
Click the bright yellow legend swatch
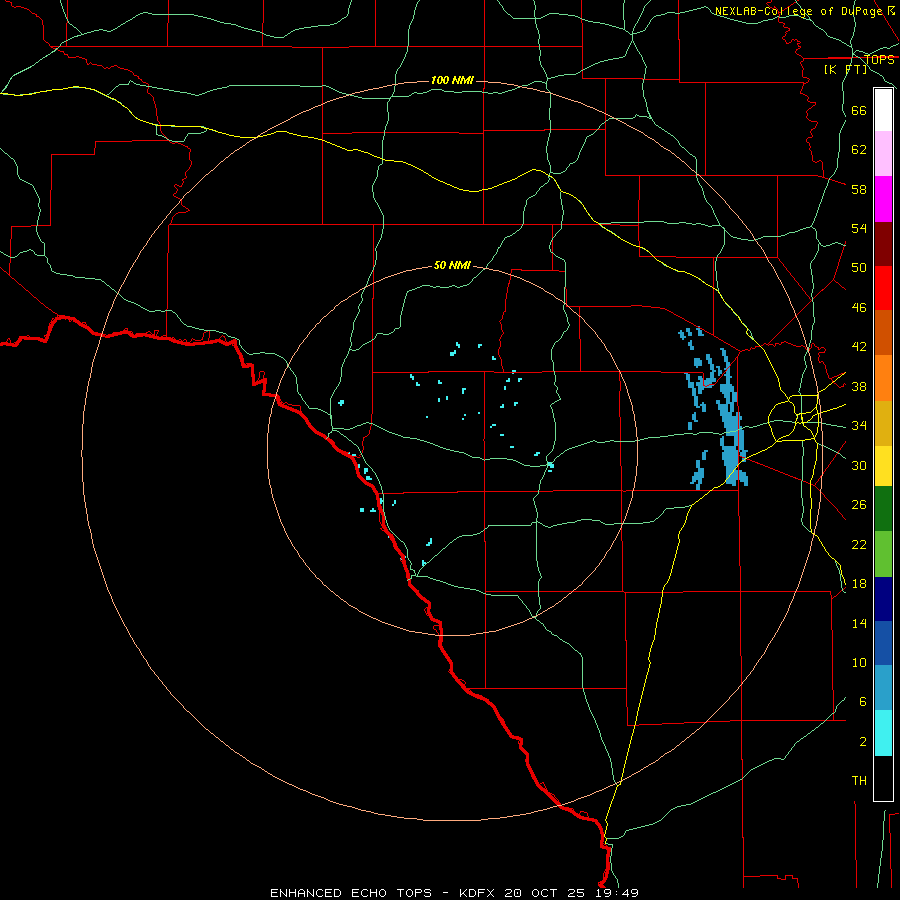883,465
